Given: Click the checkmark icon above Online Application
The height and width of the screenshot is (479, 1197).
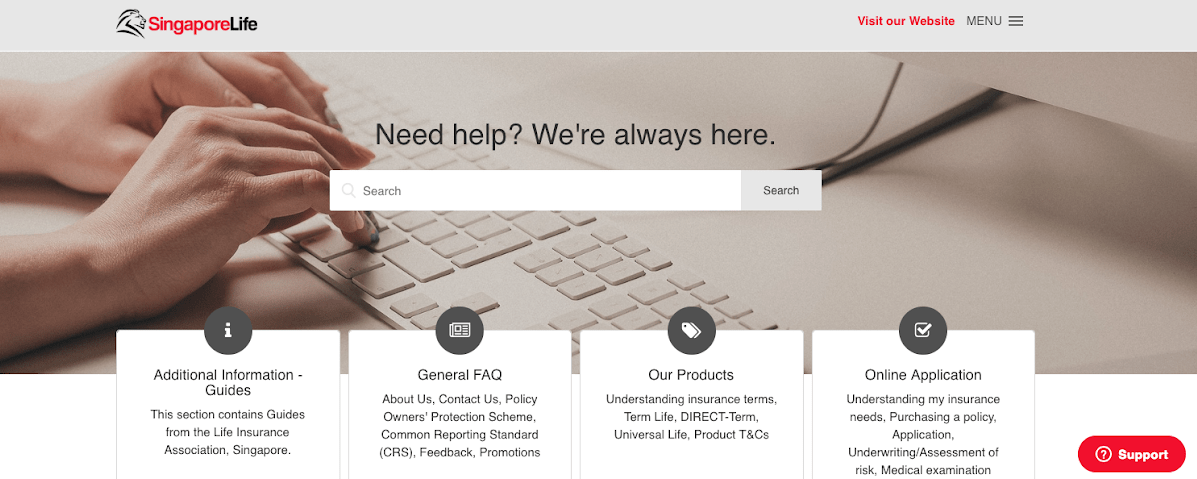Looking at the screenshot, I should click(923, 330).
